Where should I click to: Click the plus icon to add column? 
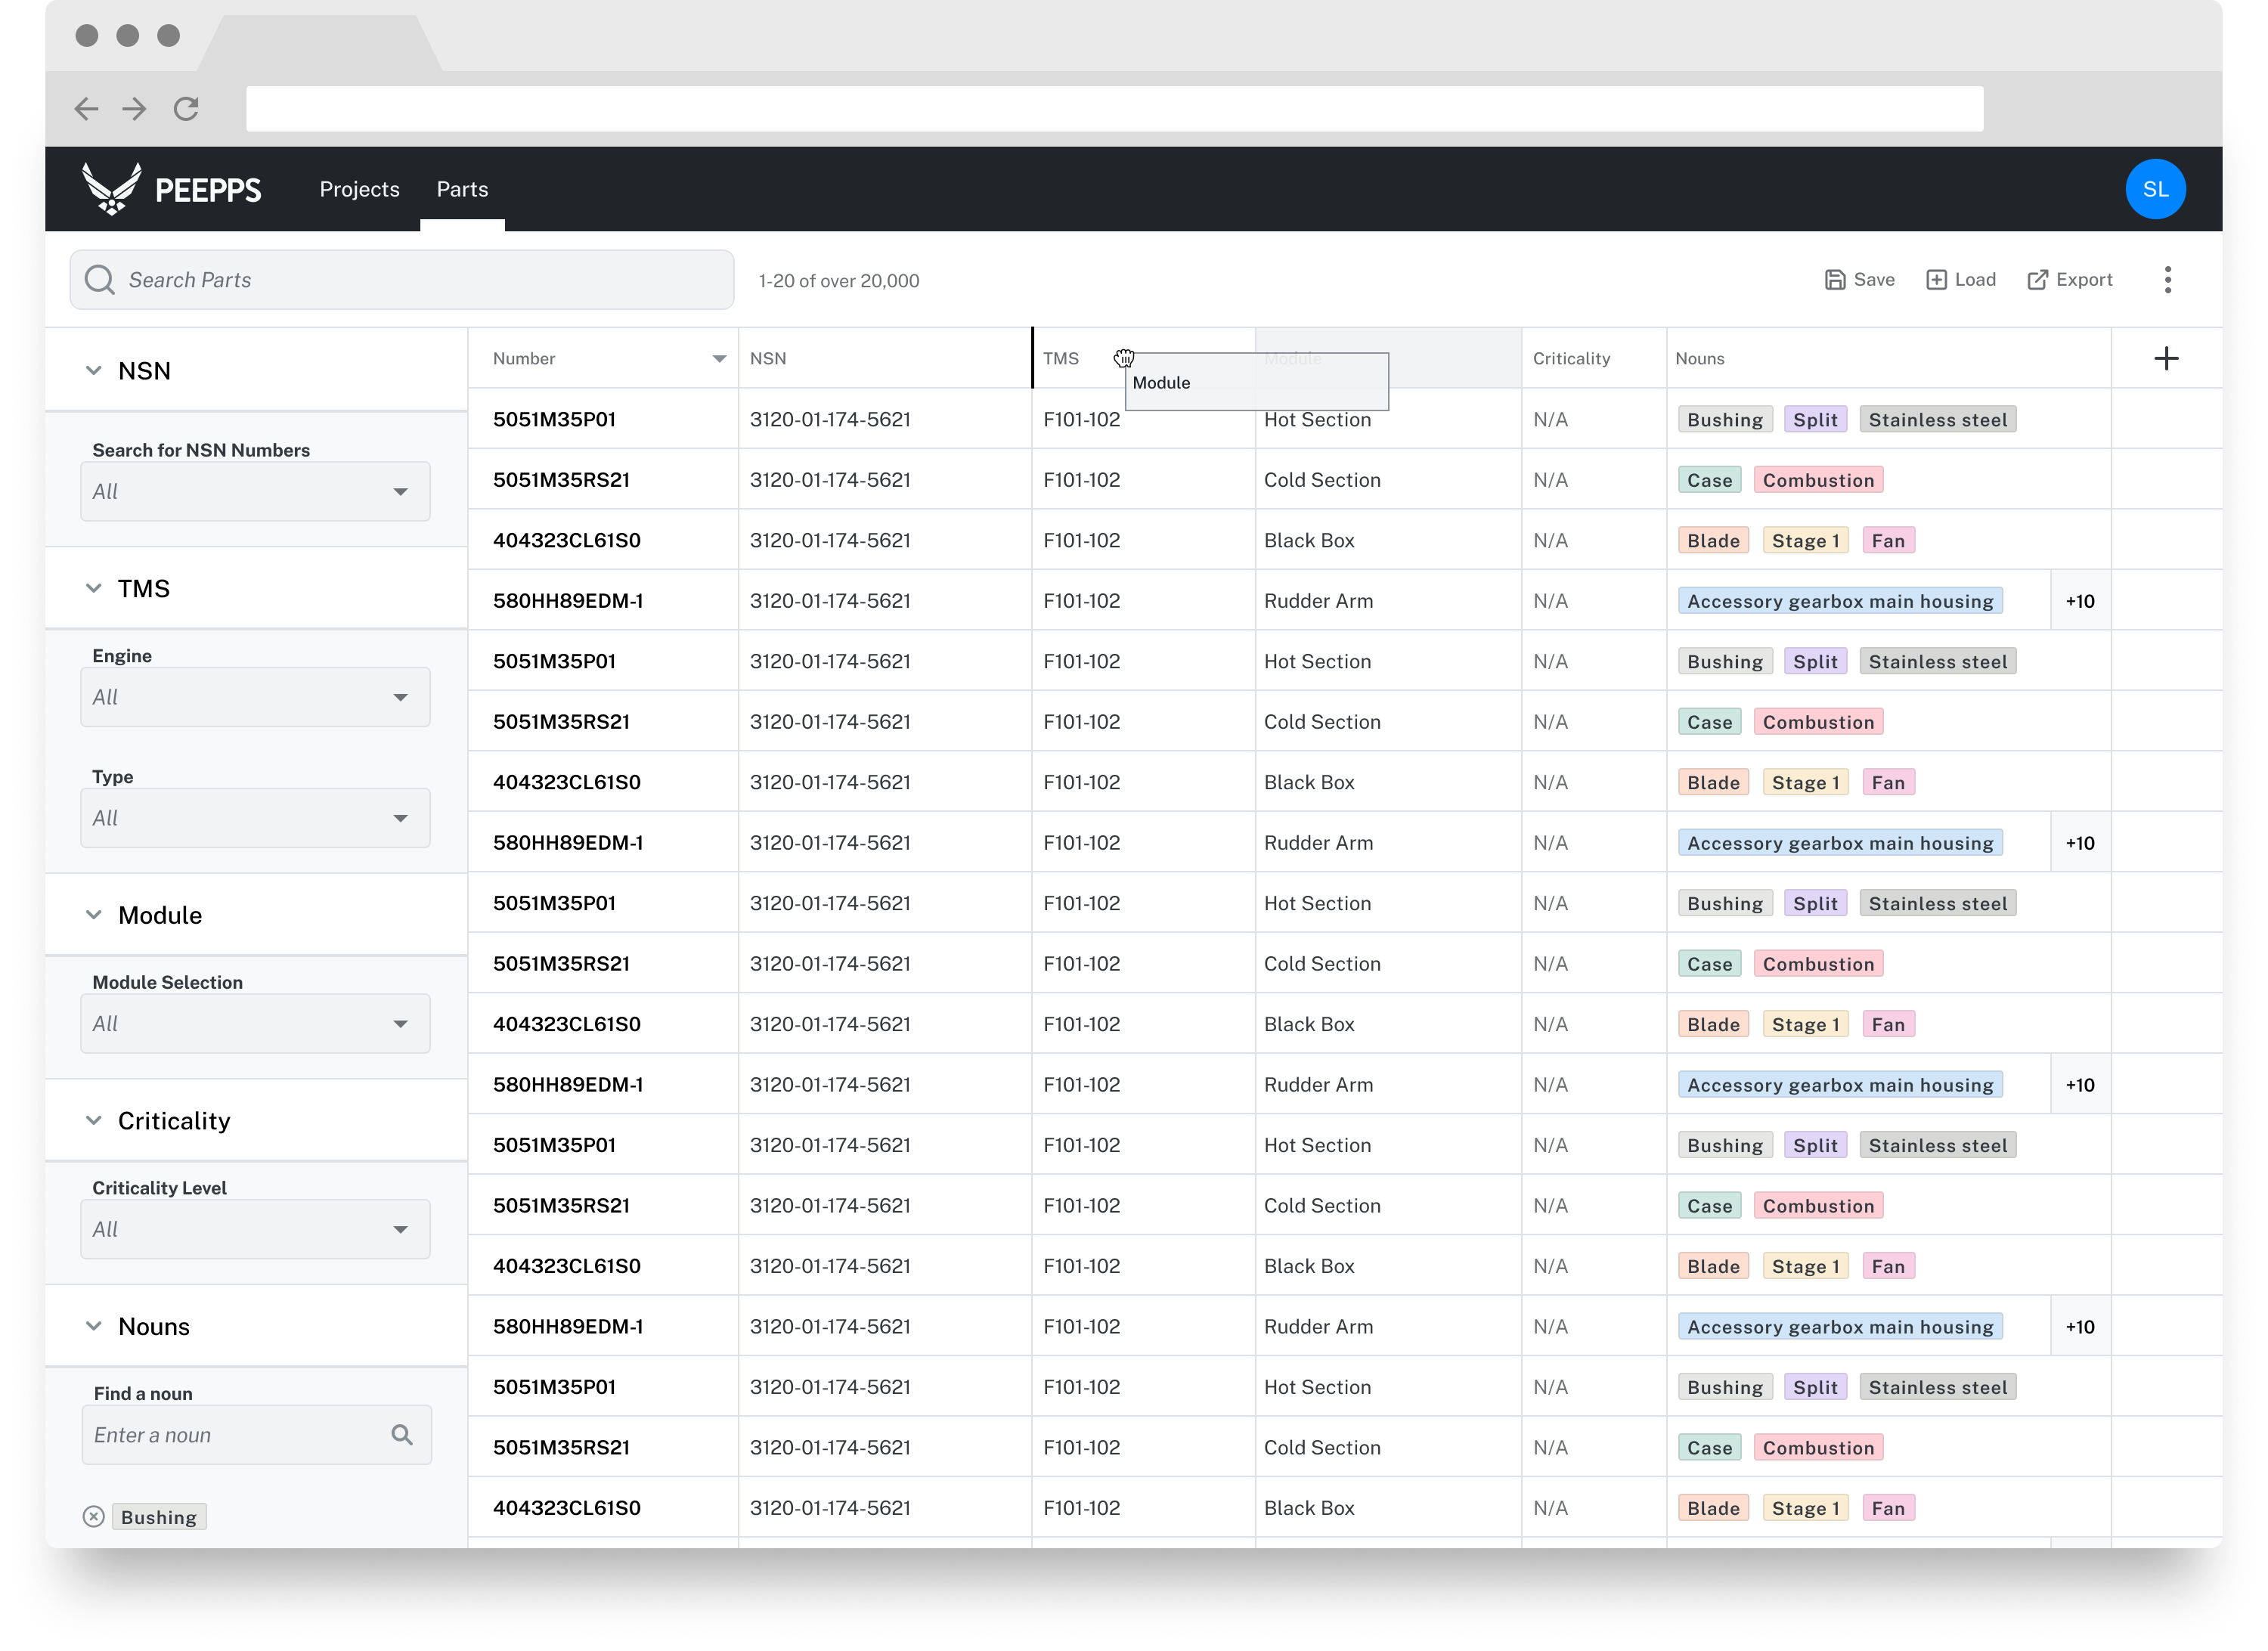tap(2165, 359)
